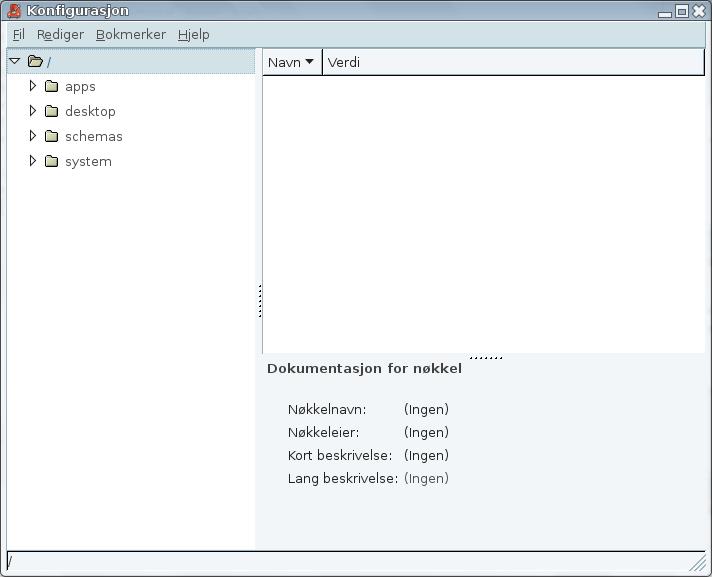
Task: Click the Nøkkelnavn: label
Action: [327, 409]
